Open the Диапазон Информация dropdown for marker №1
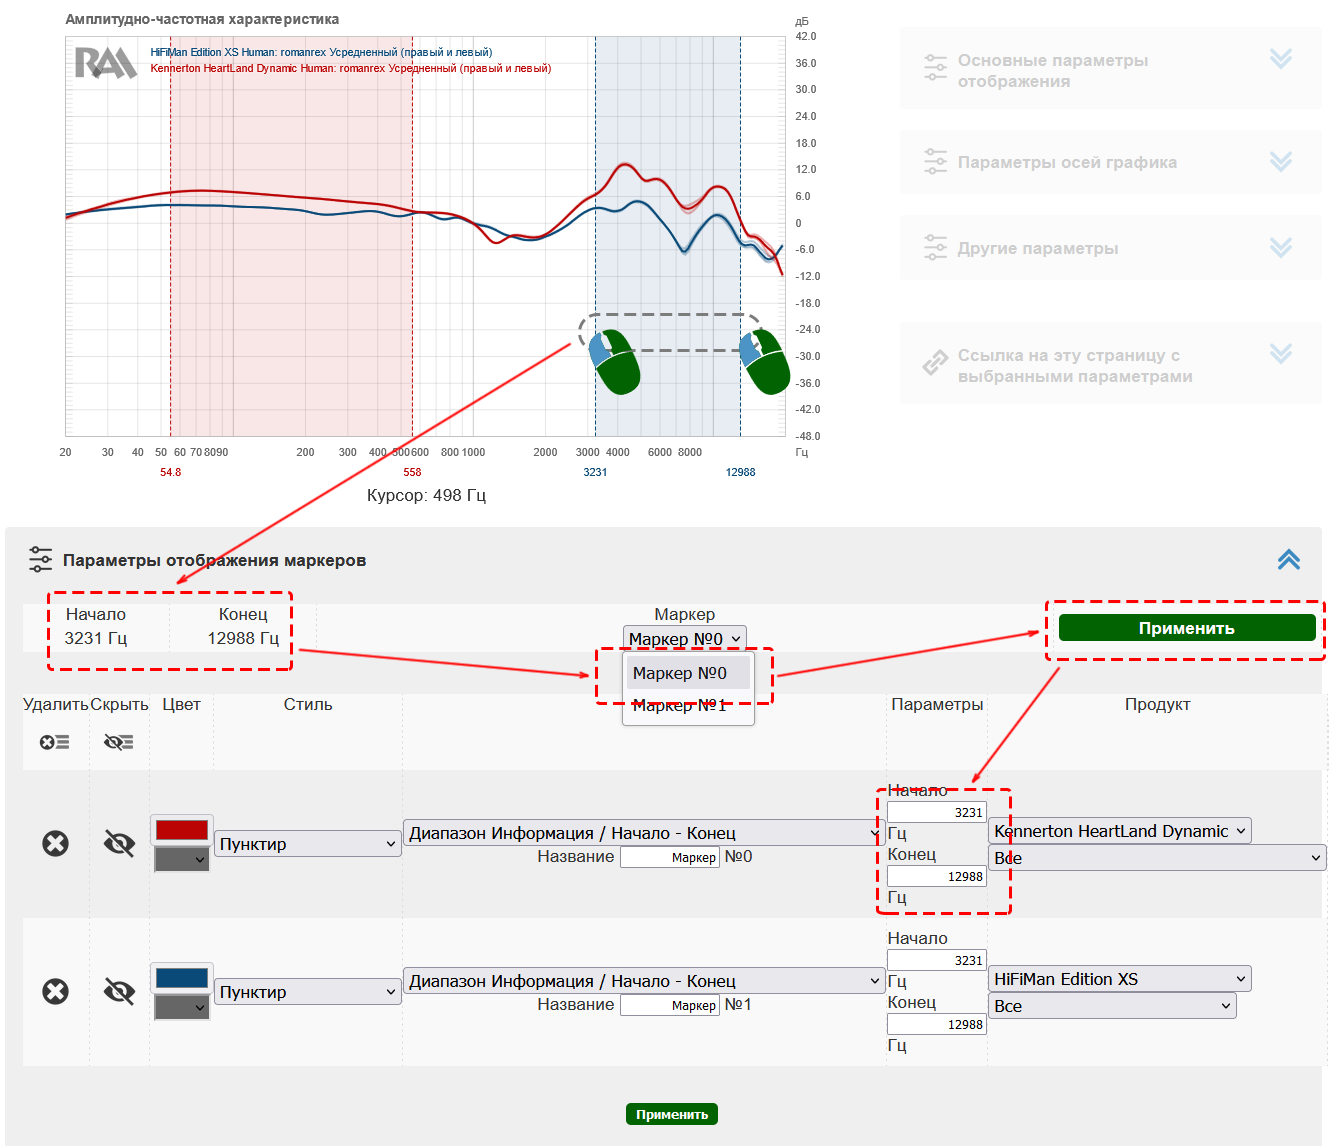This screenshot has width=1330, height=1146. click(x=644, y=981)
